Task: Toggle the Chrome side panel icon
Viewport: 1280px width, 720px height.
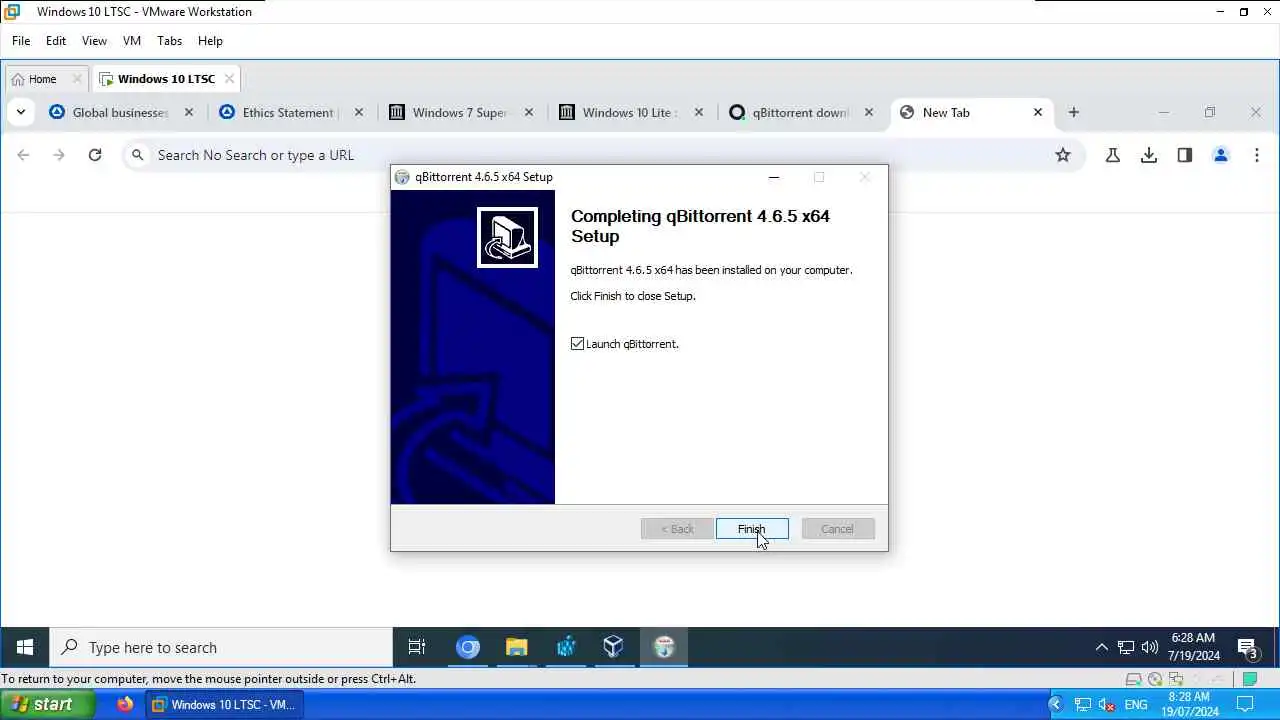Action: tap(1185, 155)
